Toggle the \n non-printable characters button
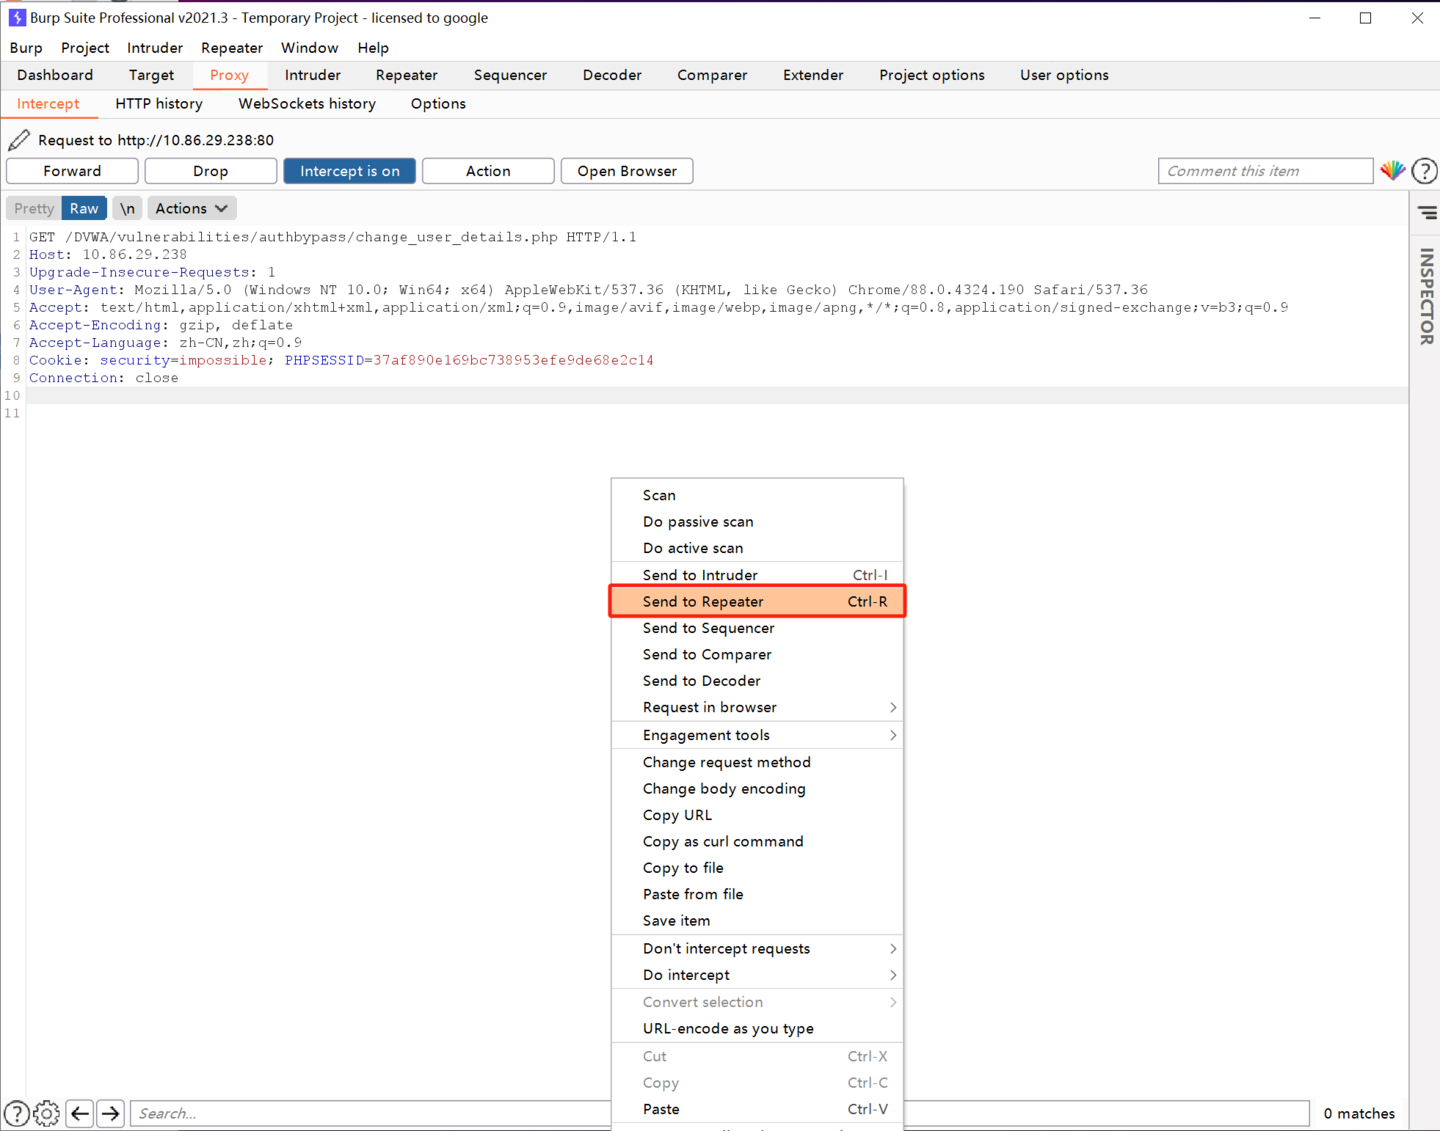This screenshot has height=1131, width=1440. click(127, 208)
